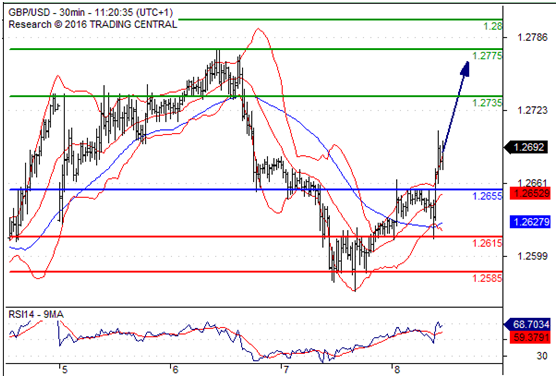558x378 pixels.
Task: Click the date marker 6 on time axis
Action: [175, 369]
